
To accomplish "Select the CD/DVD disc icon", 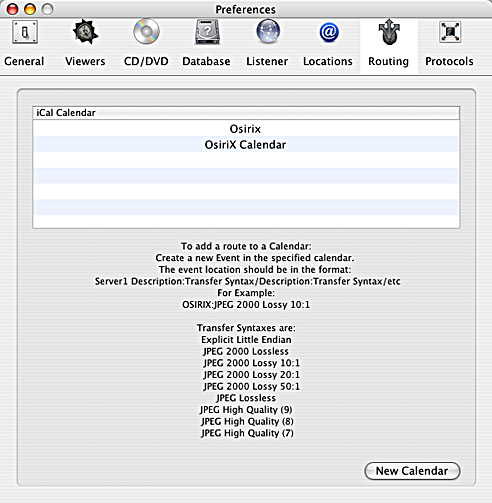I will pyautogui.click(x=146, y=32).
